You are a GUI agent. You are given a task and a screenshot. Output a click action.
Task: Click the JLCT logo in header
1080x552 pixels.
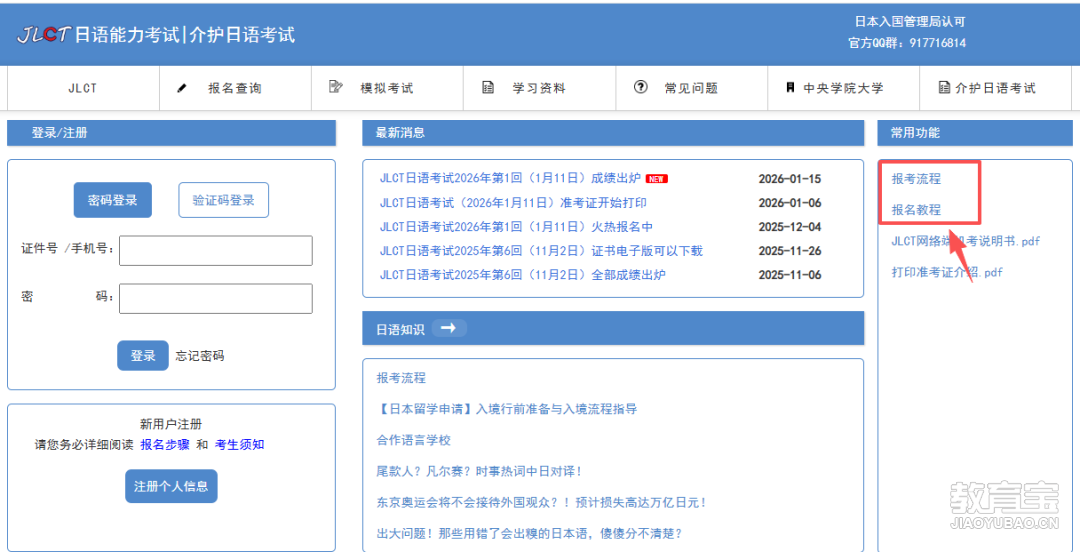pos(43,35)
